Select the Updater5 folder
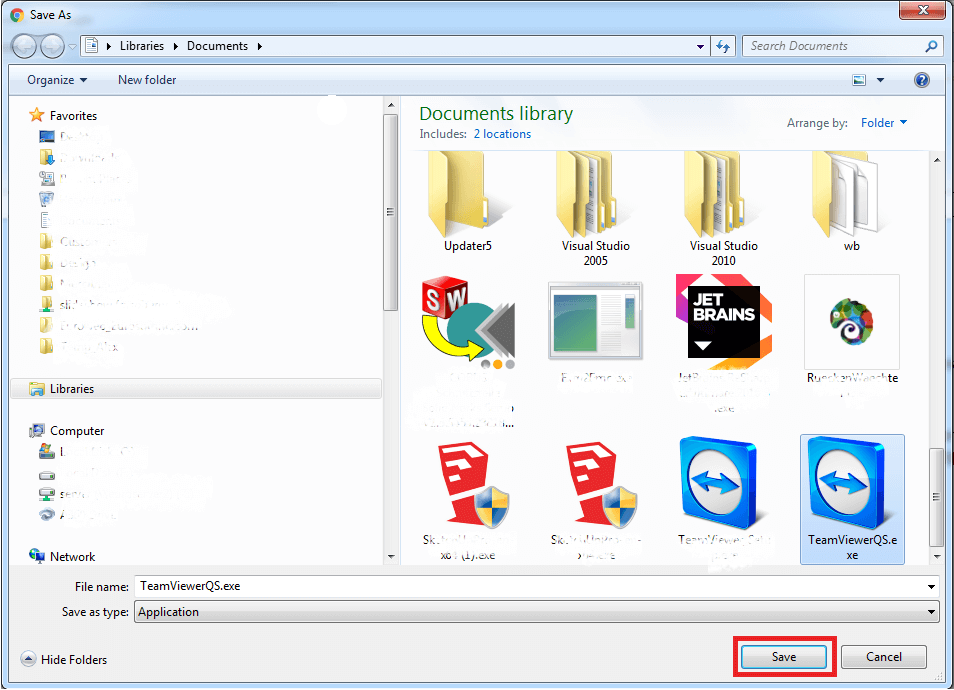This screenshot has width=954, height=690. [x=467, y=202]
